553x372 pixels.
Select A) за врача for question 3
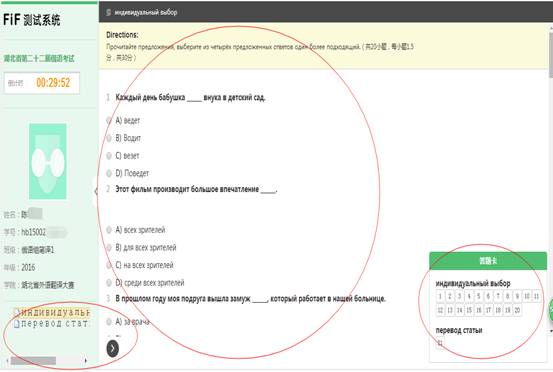pos(109,322)
